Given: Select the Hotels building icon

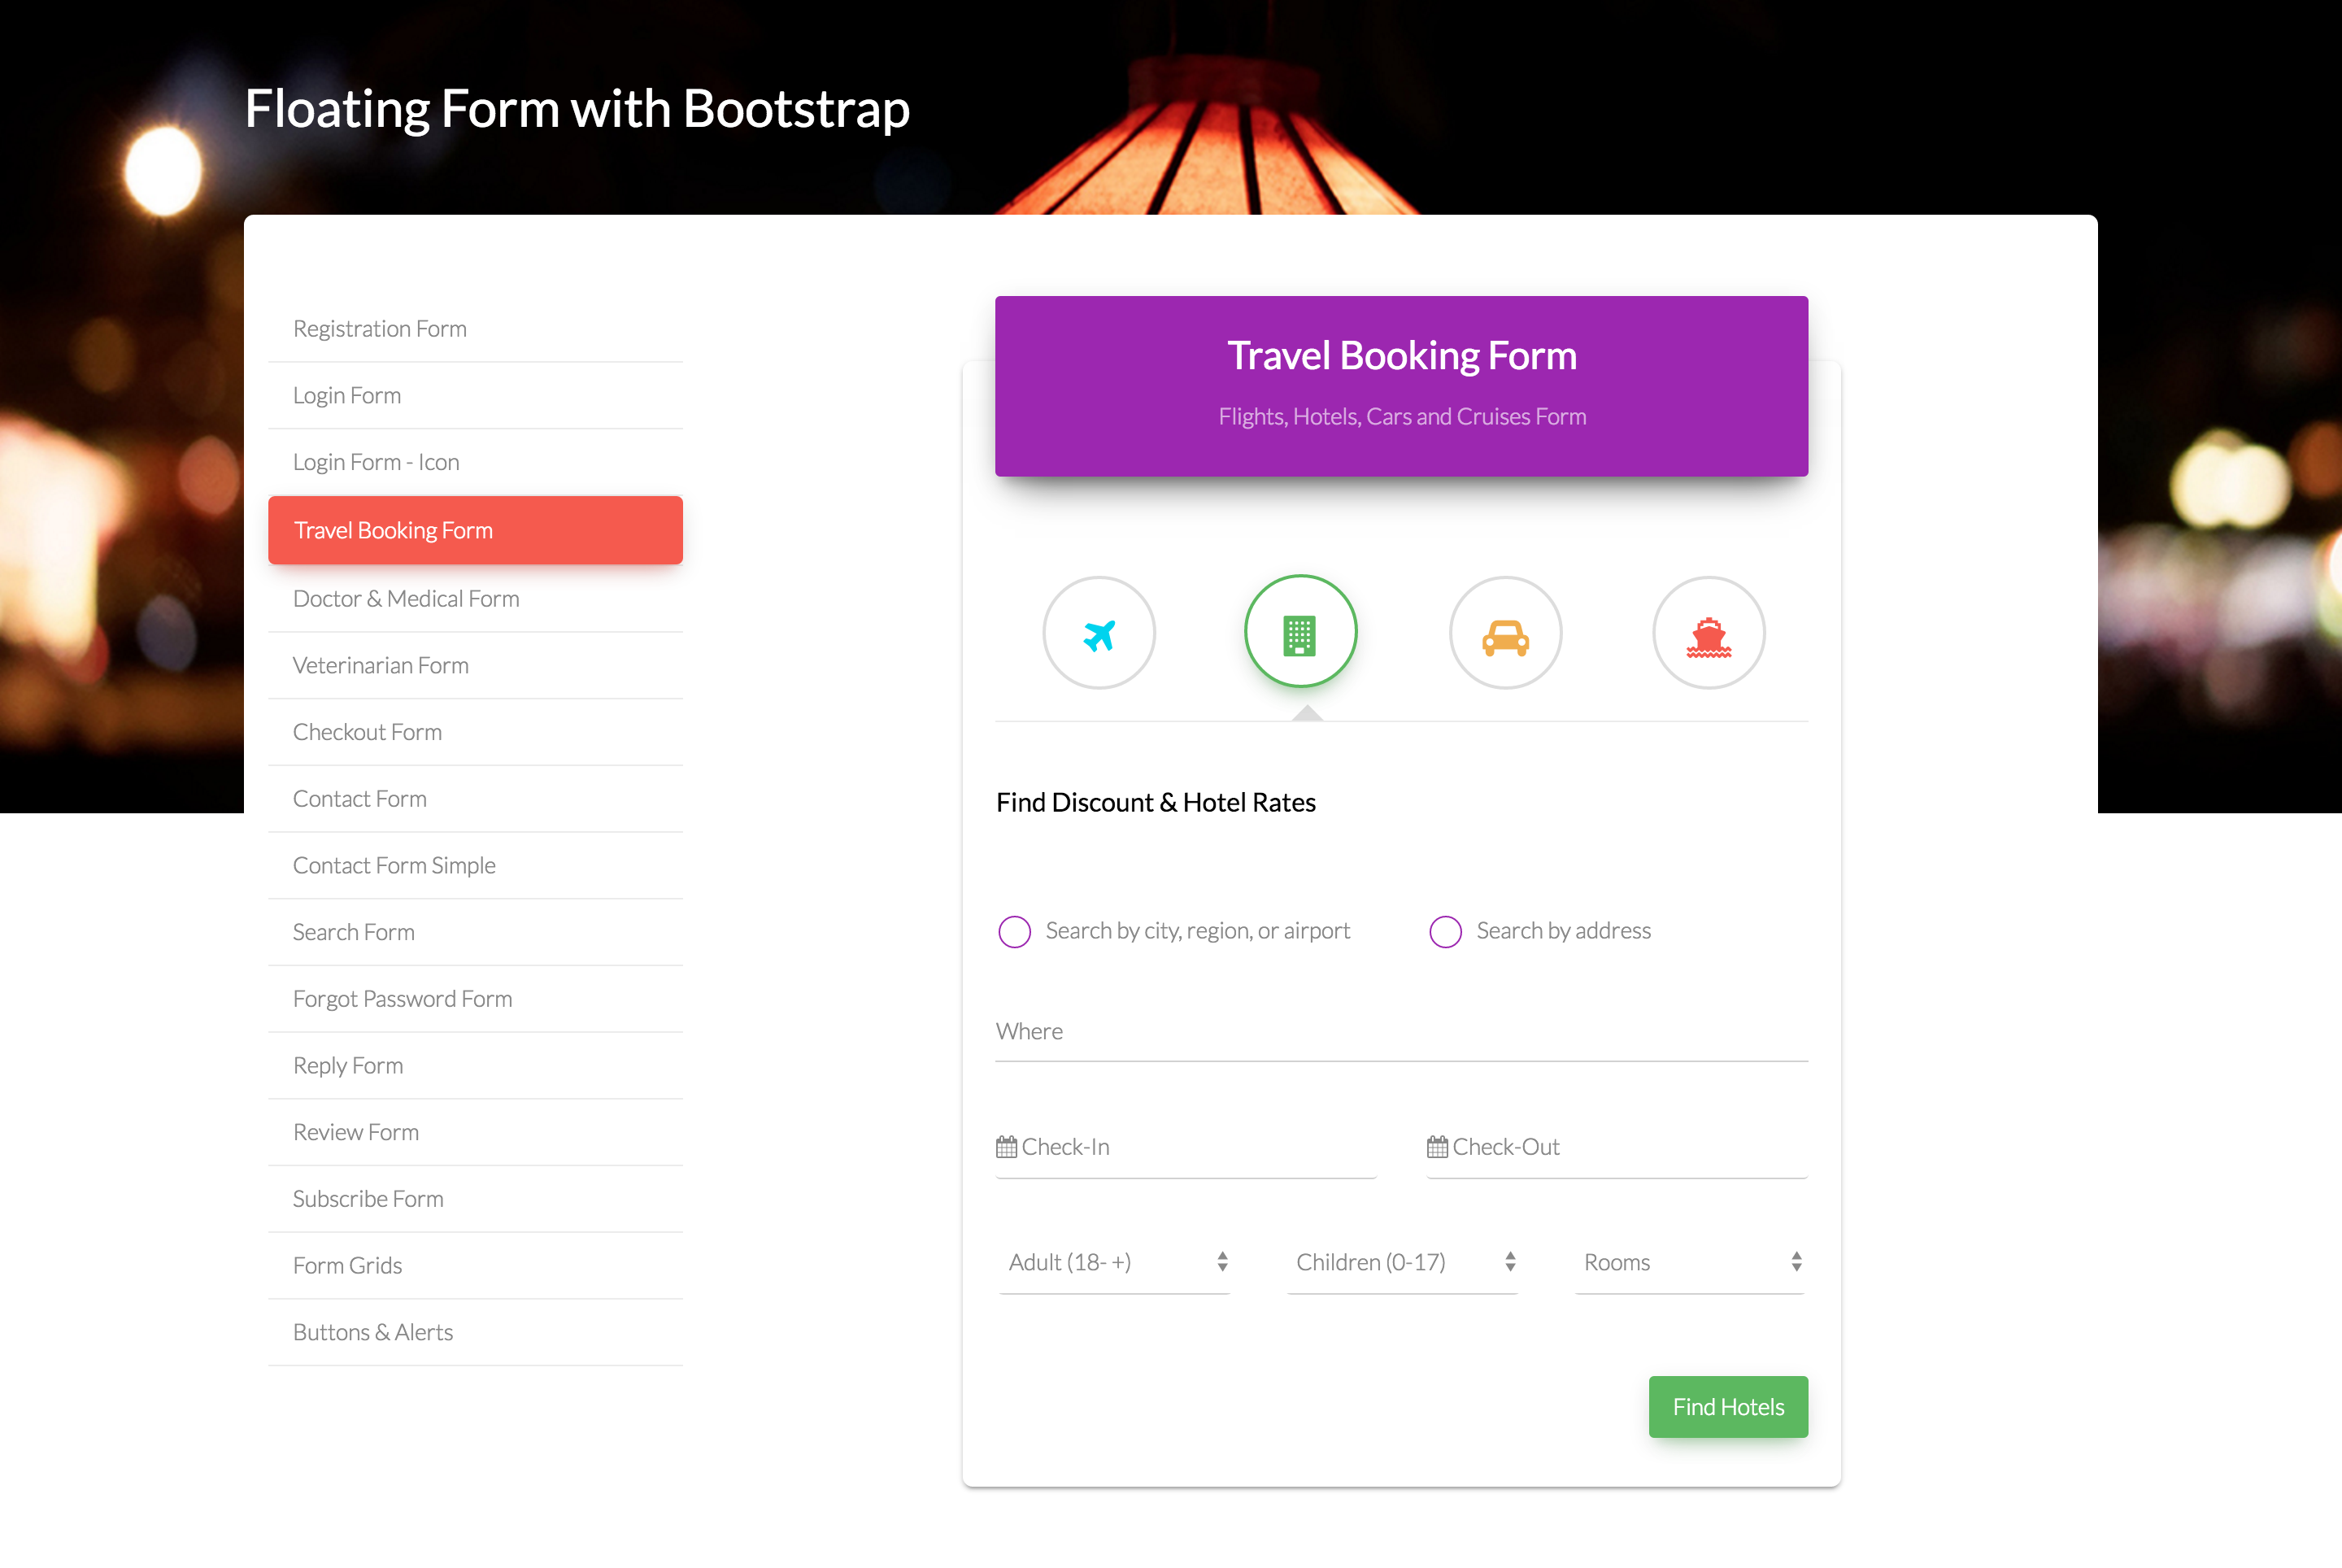Looking at the screenshot, I should coord(1300,631).
